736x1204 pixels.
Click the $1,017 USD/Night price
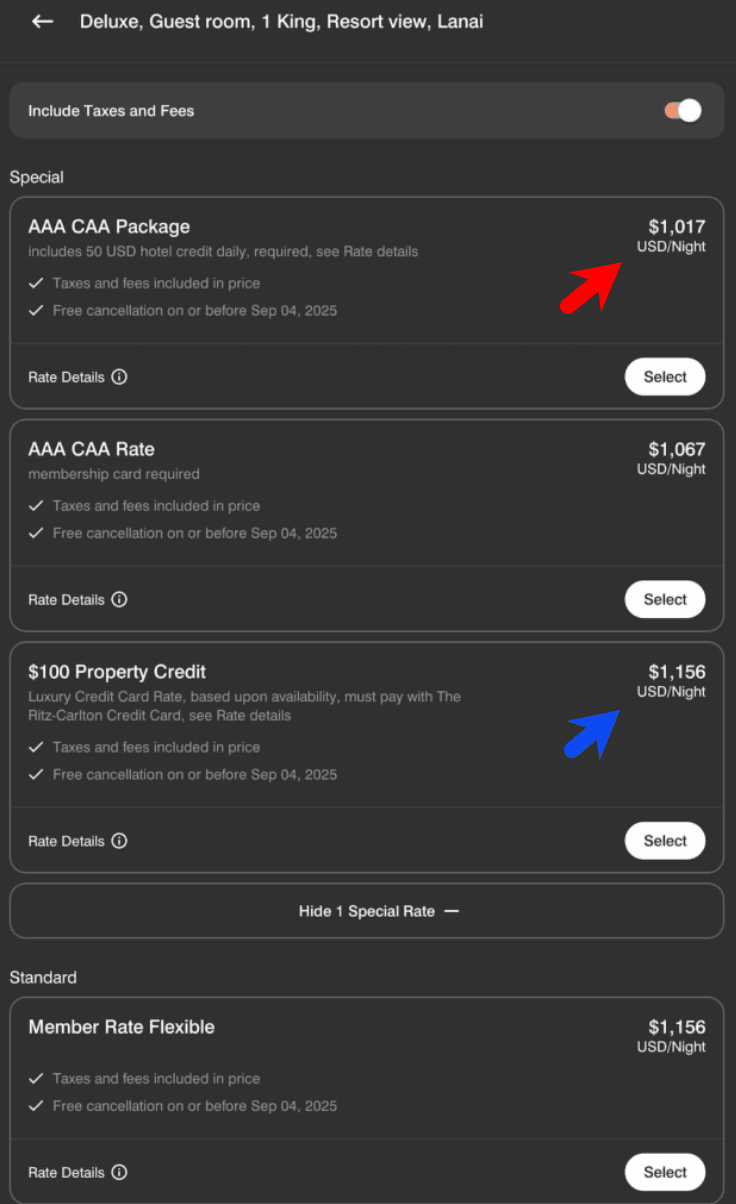(x=675, y=235)
